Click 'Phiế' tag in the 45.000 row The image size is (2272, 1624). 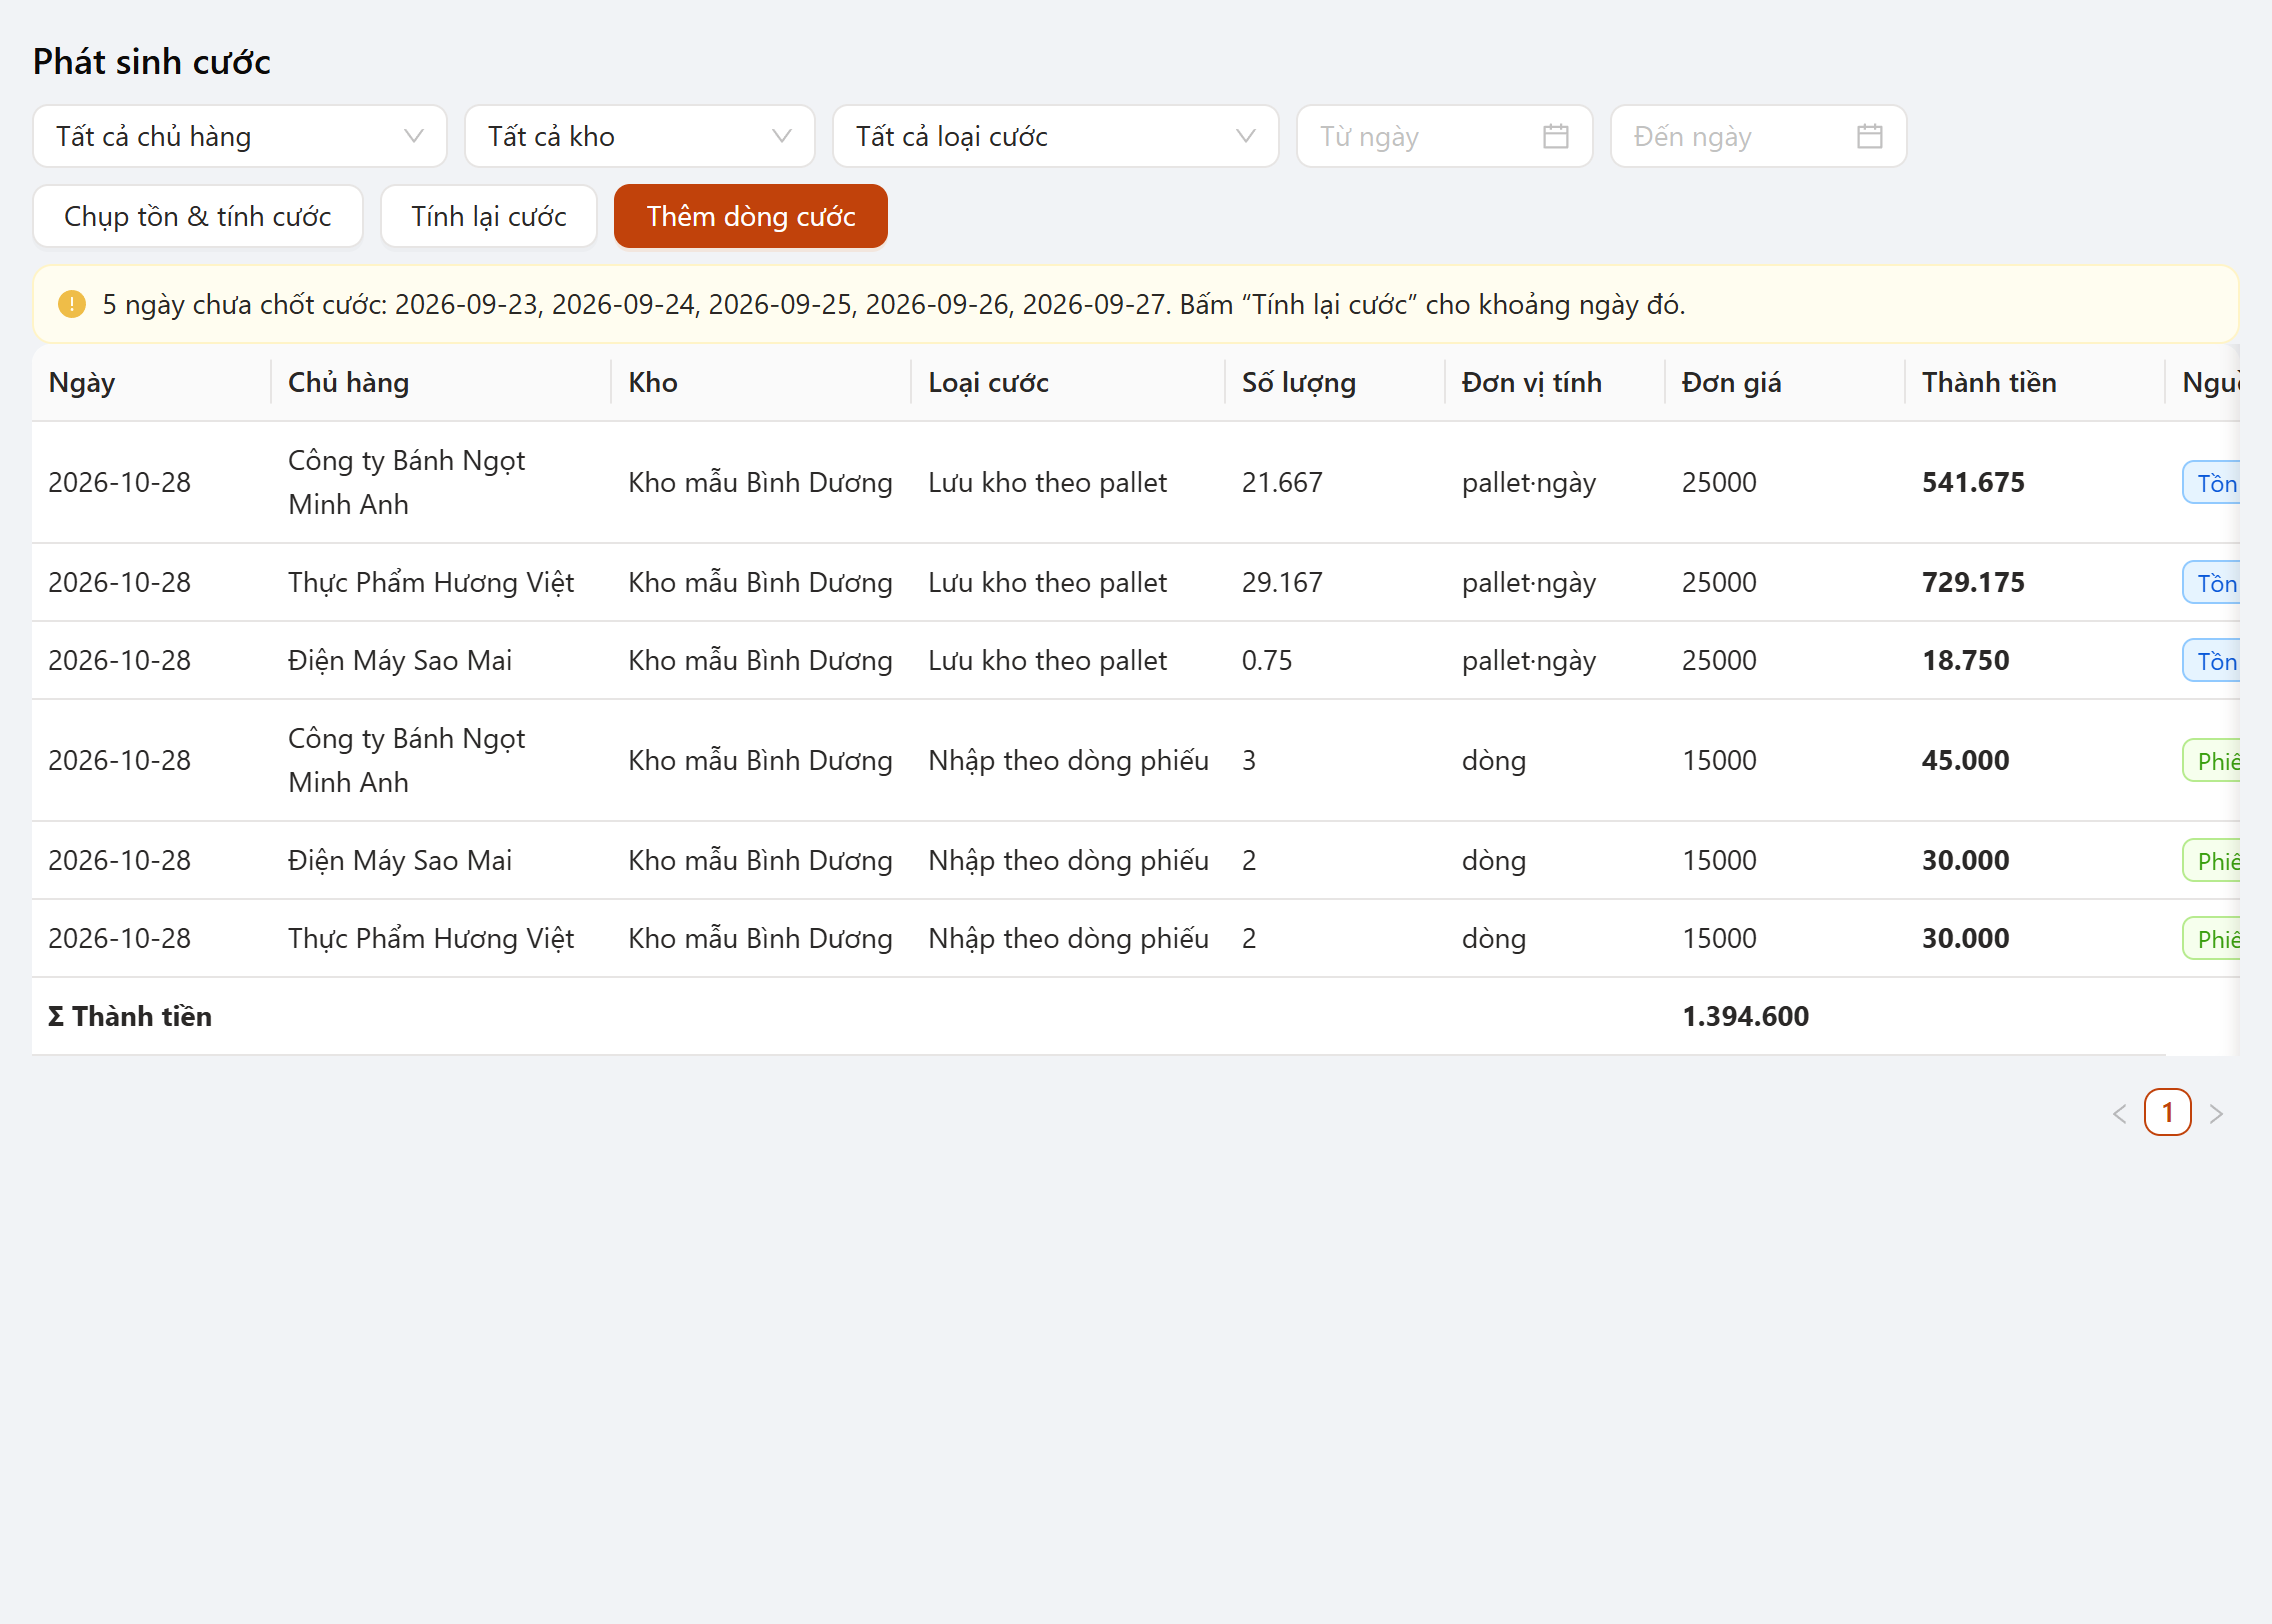click(2212, 761)
